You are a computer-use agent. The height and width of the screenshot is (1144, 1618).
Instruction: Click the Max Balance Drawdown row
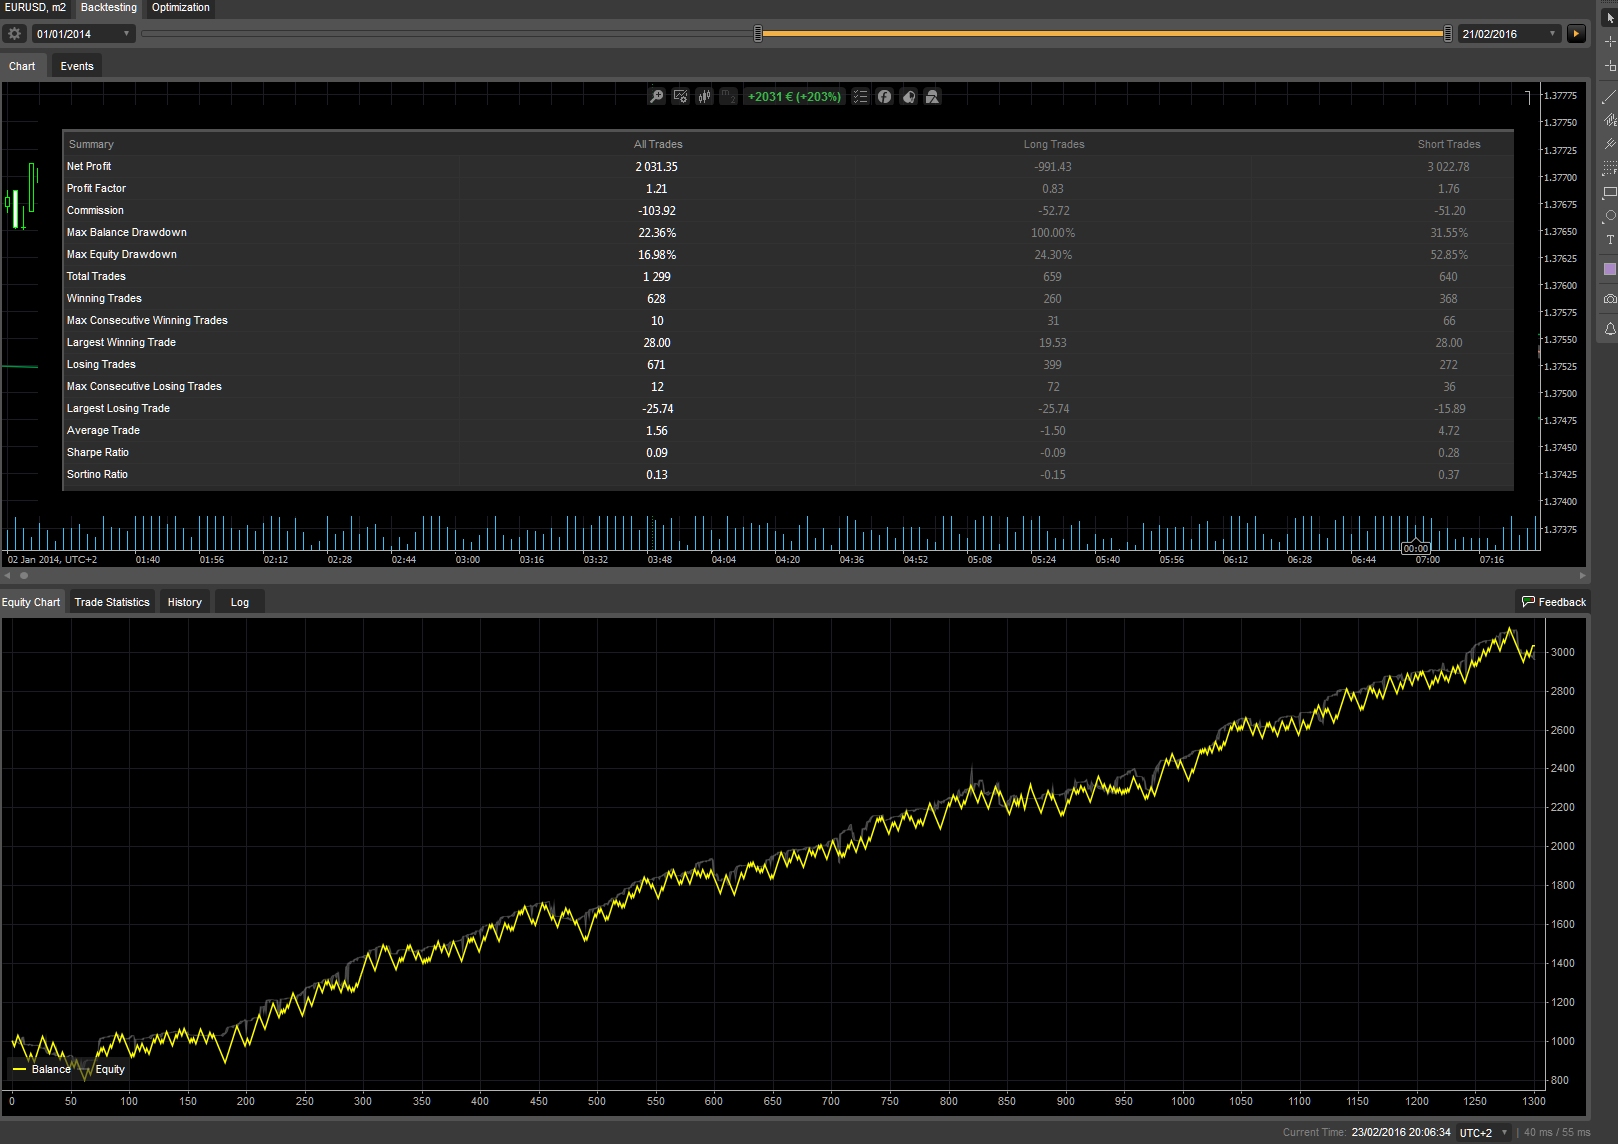click(788, 232)
